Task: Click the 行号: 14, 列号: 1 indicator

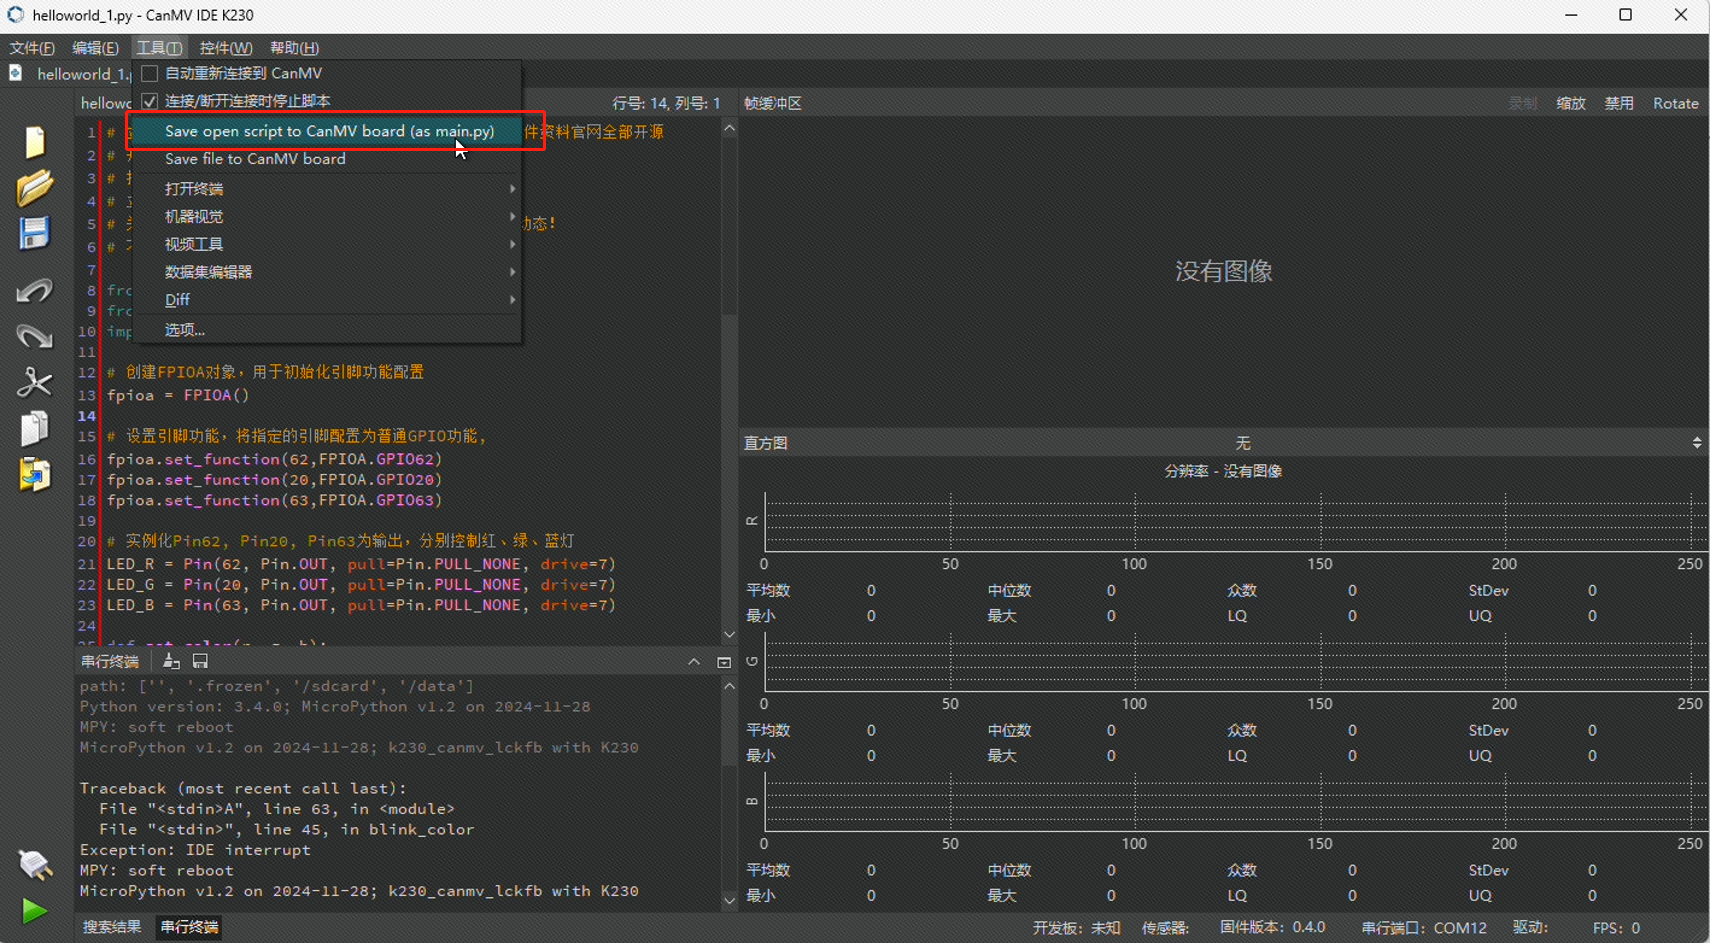Action: click(x=666, y=103)
